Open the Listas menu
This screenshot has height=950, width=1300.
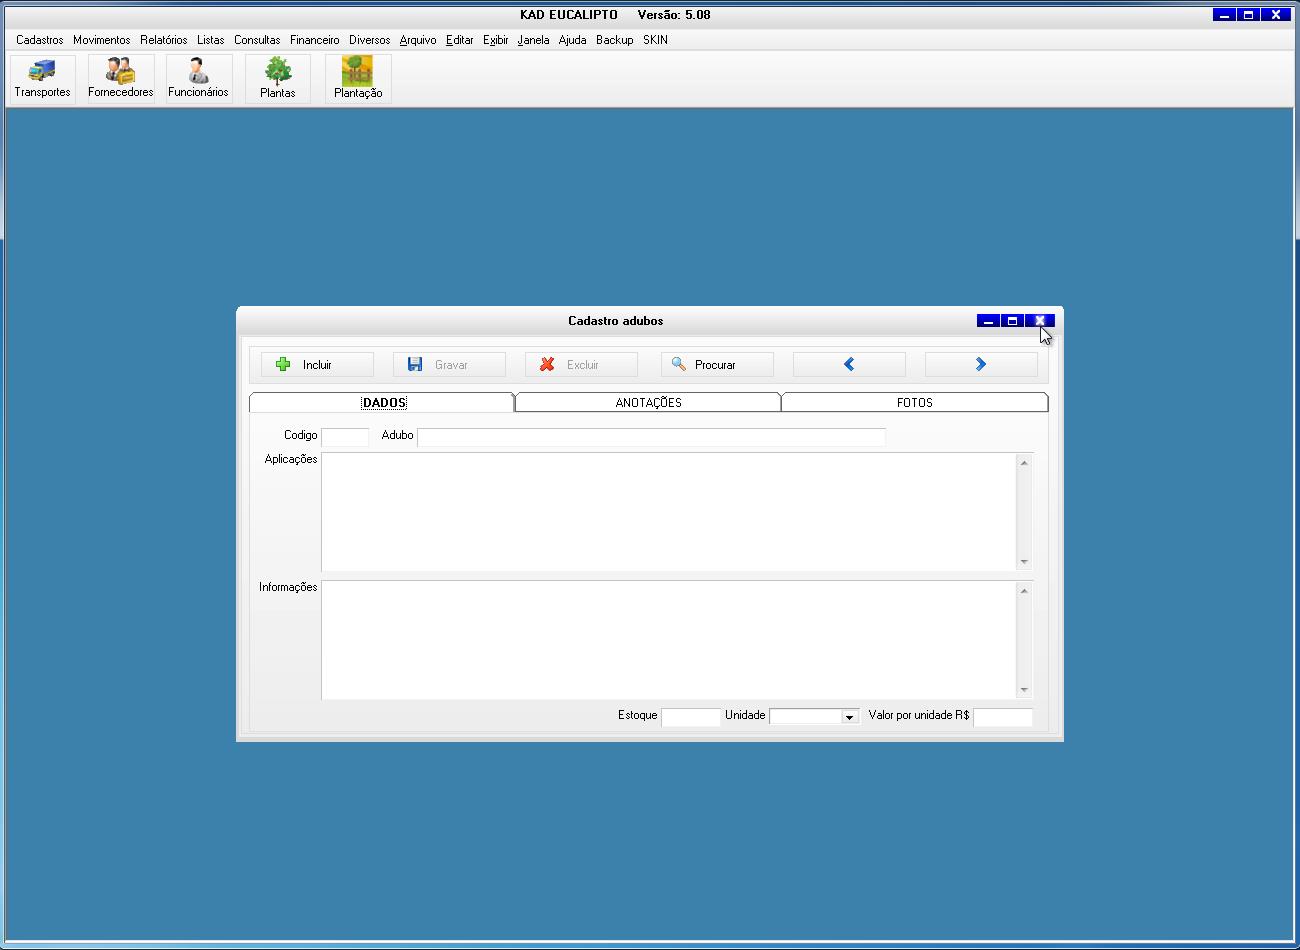click(x=210, y=40)
